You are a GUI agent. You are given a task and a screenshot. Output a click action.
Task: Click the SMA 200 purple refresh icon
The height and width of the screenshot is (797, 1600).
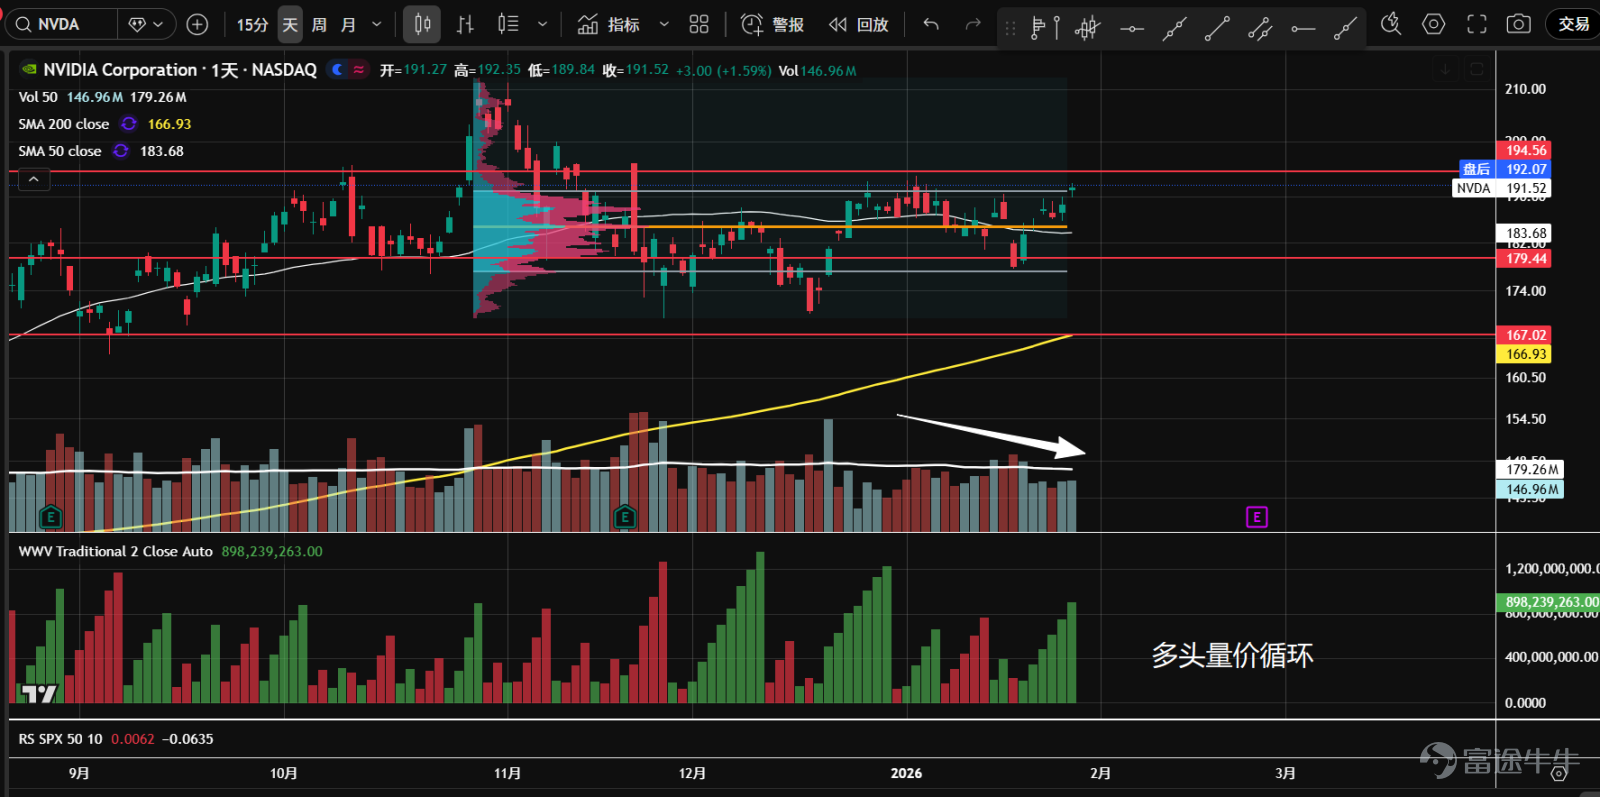point(129,124)
